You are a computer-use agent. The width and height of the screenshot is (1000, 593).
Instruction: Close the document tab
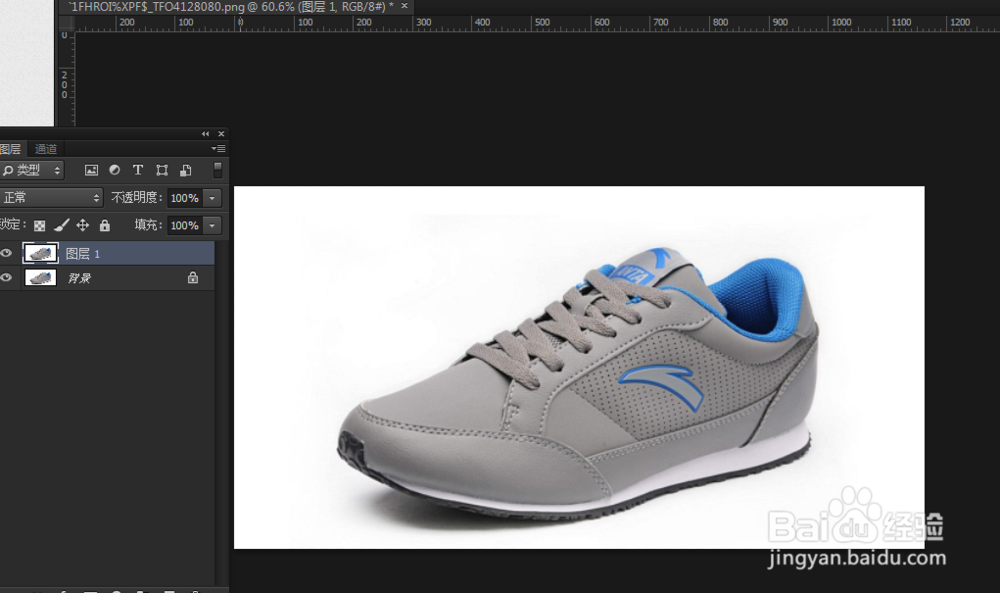[404, 6]
